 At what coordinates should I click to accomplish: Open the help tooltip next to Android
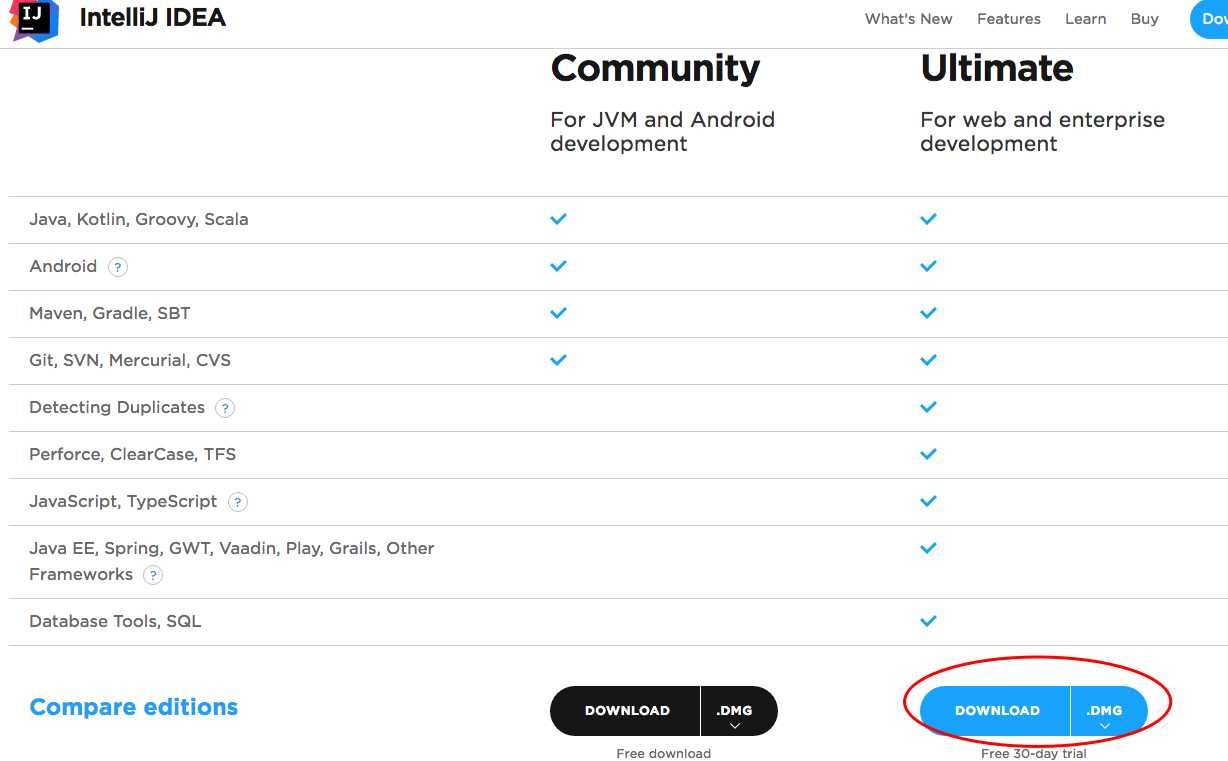(x=118, y=267)
